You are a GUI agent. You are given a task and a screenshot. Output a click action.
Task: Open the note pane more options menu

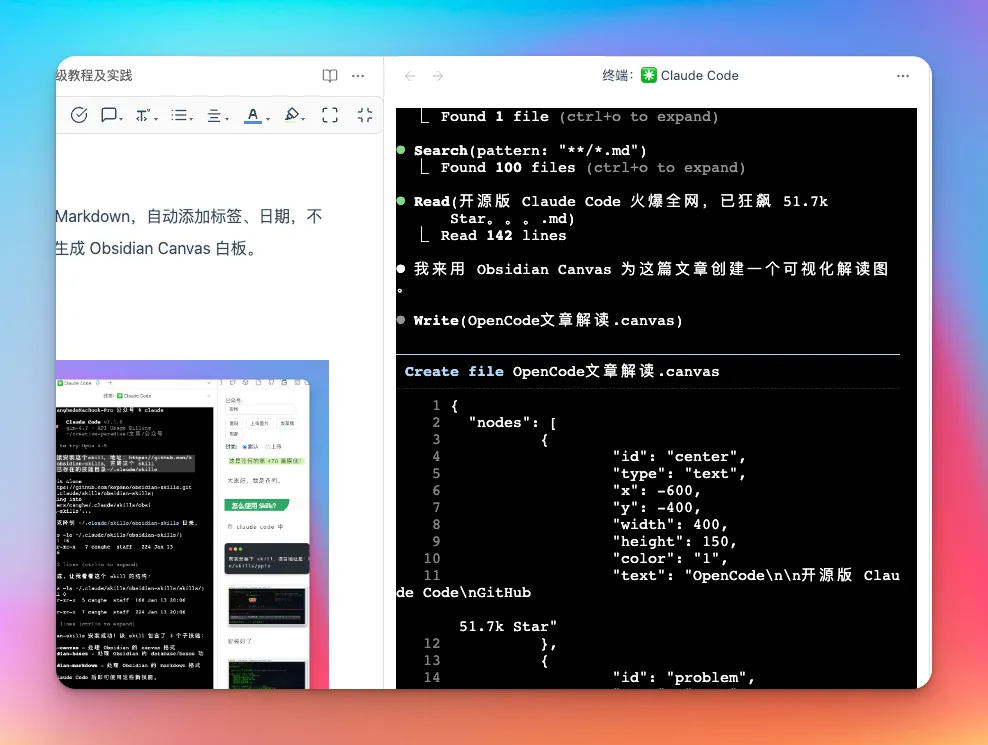[358, 76]
